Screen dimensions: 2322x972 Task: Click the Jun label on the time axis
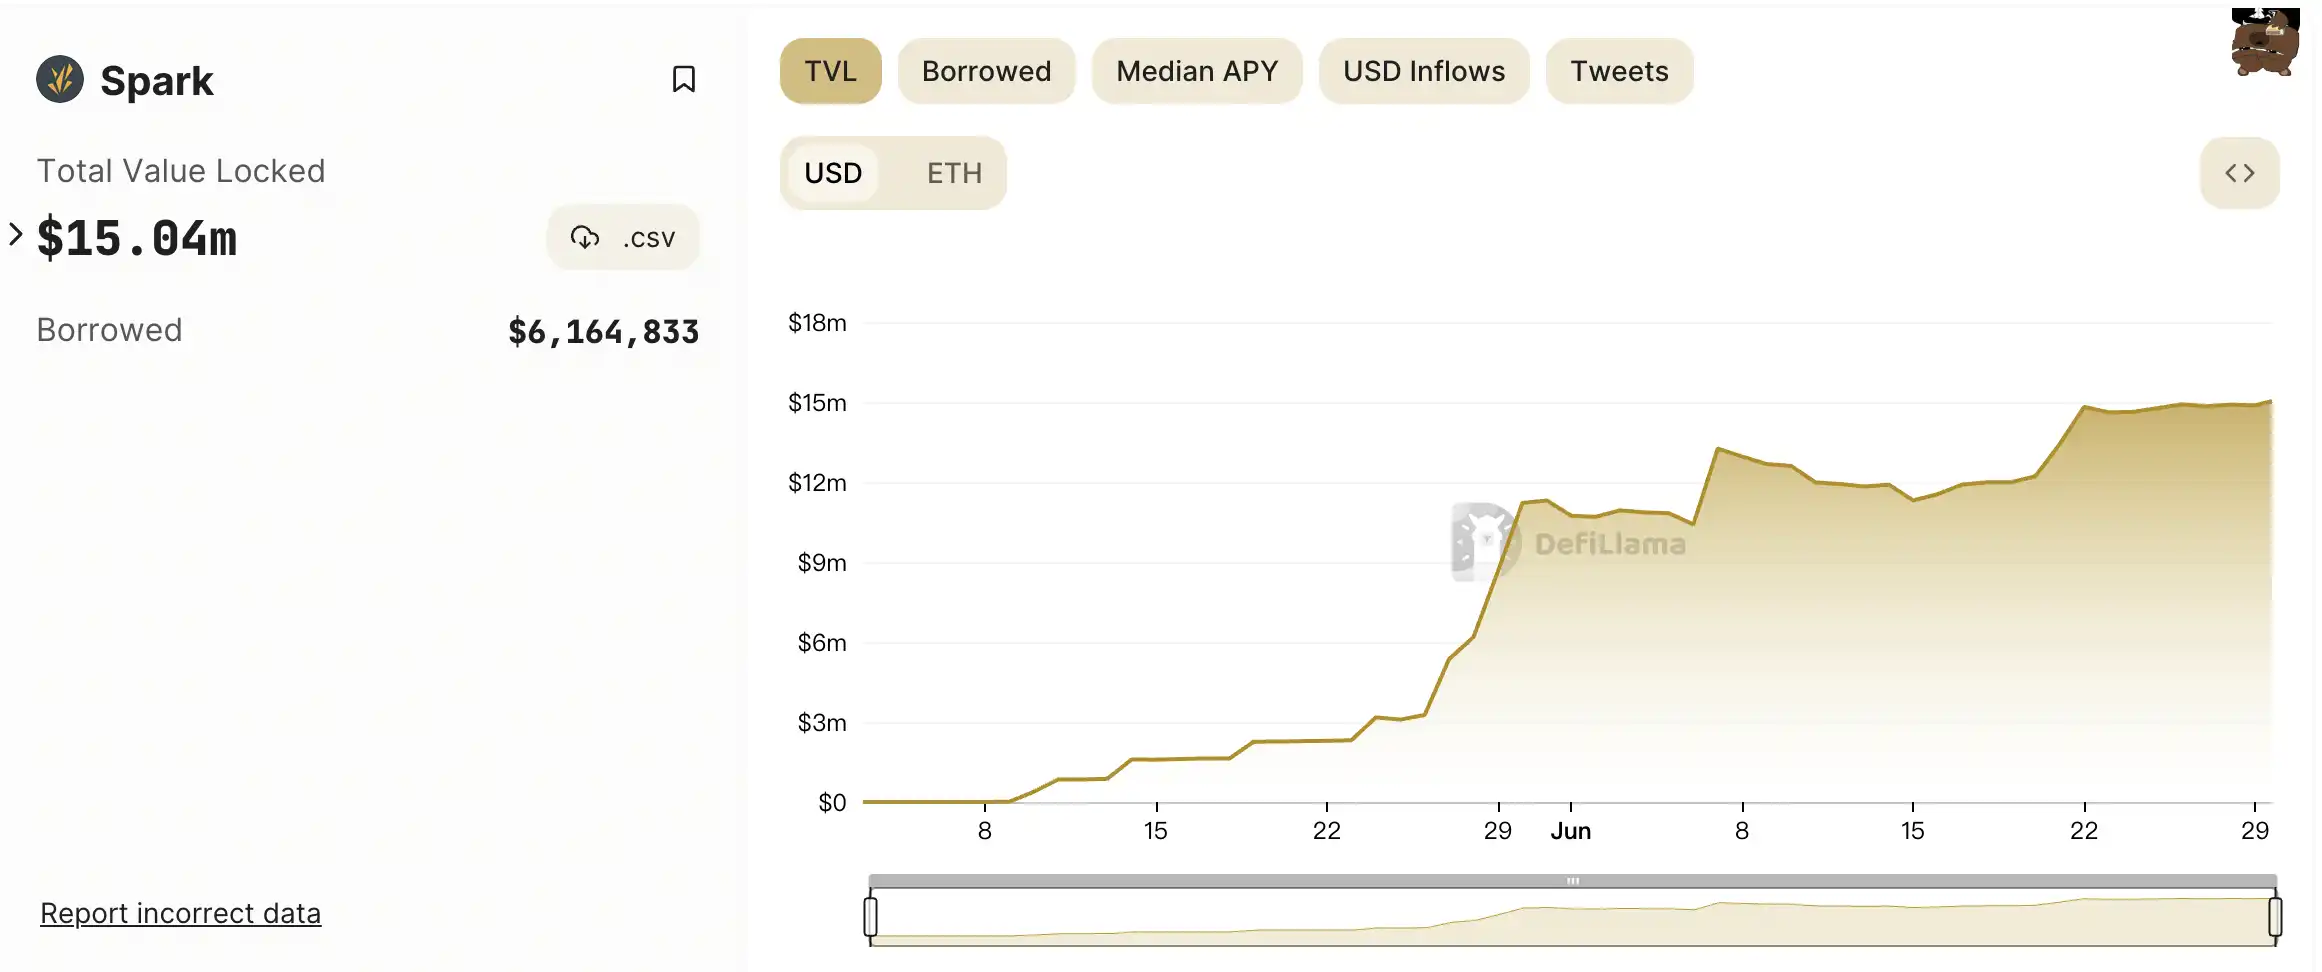1570,831
